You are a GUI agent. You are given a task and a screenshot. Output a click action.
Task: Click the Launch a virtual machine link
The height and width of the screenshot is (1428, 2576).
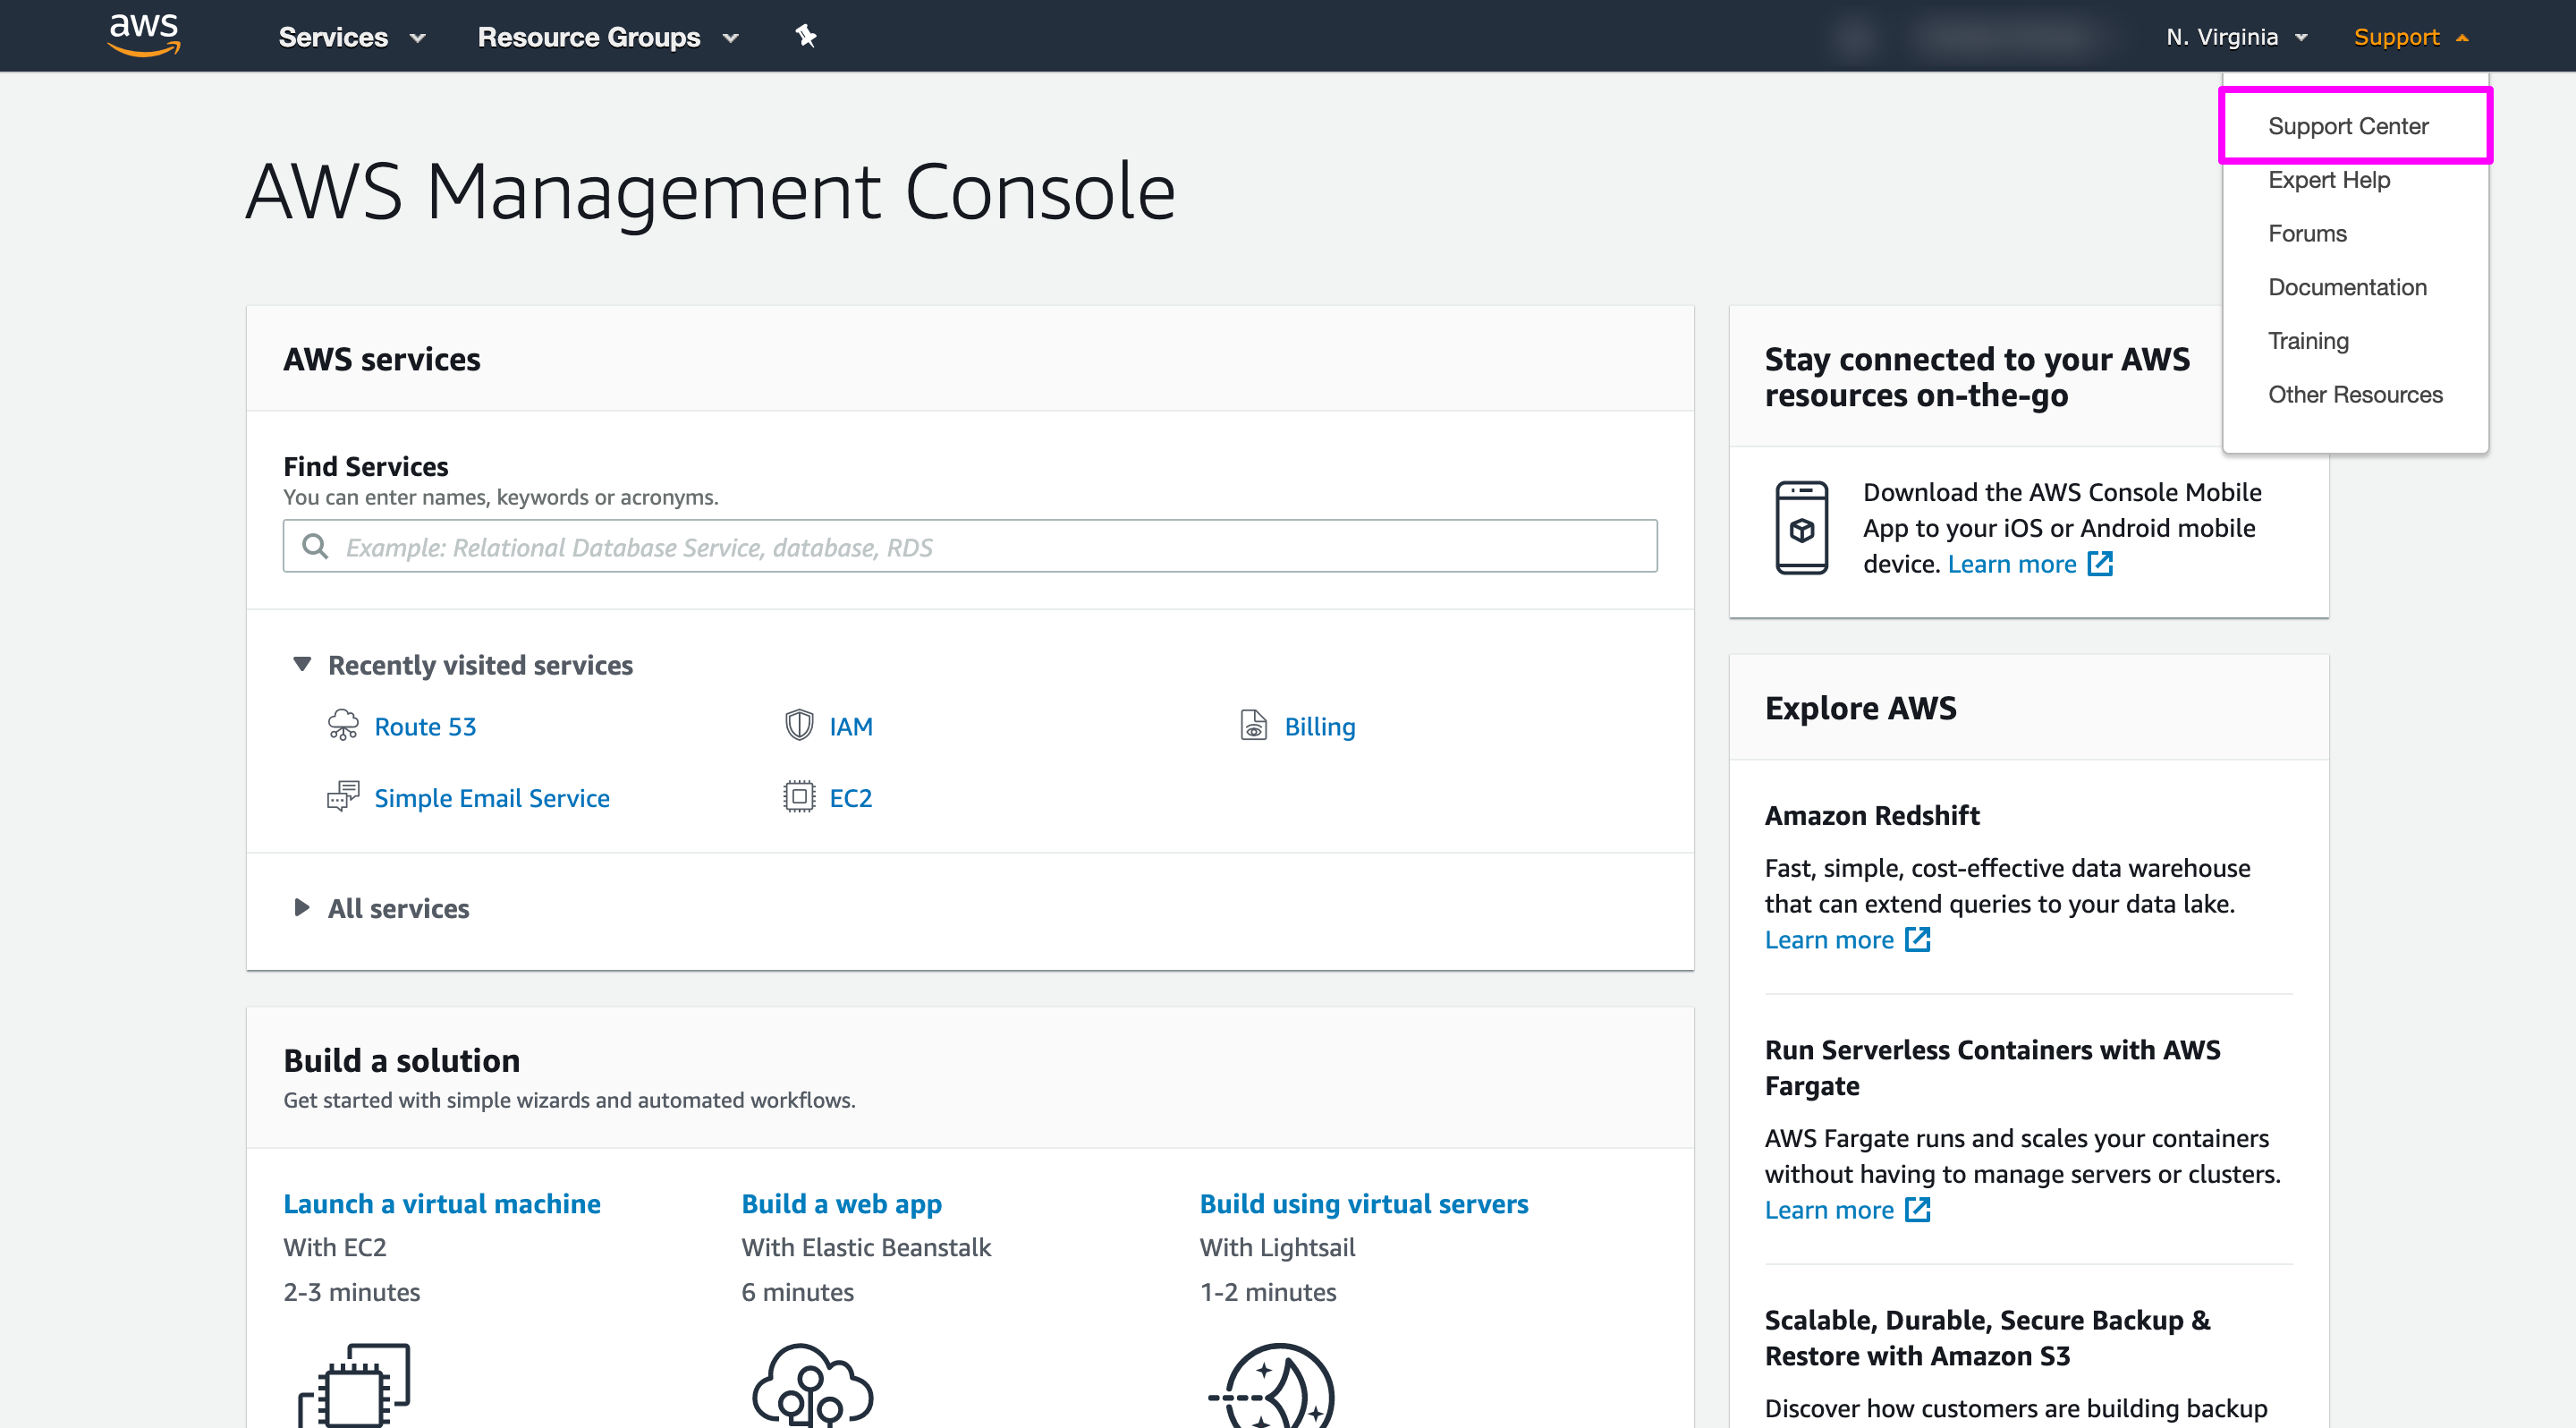(x=441, y=1203)
